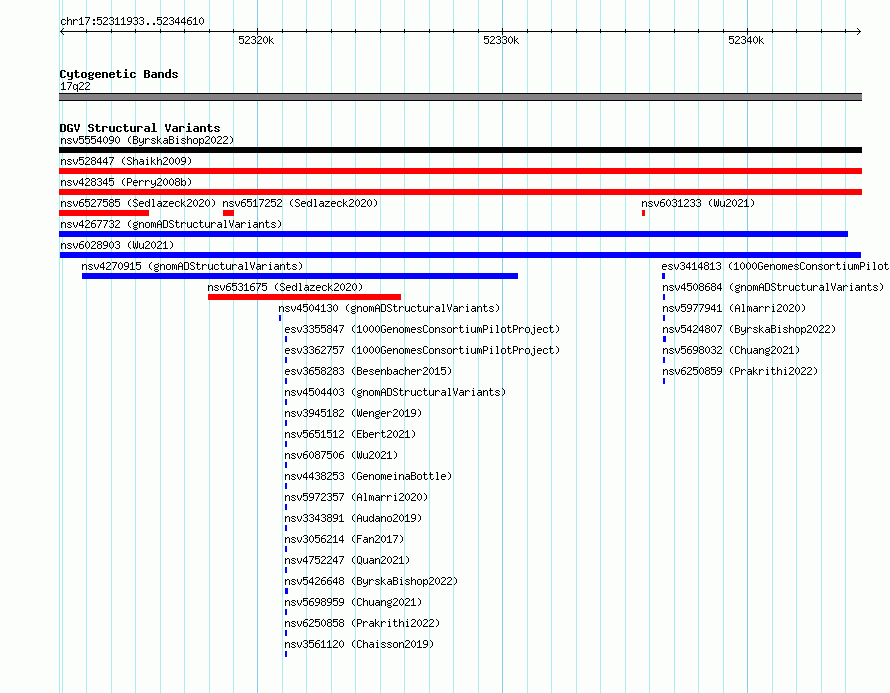Select nsv6250858 (Prakrithi2022) label
This screenshot has width=890, height=693.
click(x=362, y=623)
